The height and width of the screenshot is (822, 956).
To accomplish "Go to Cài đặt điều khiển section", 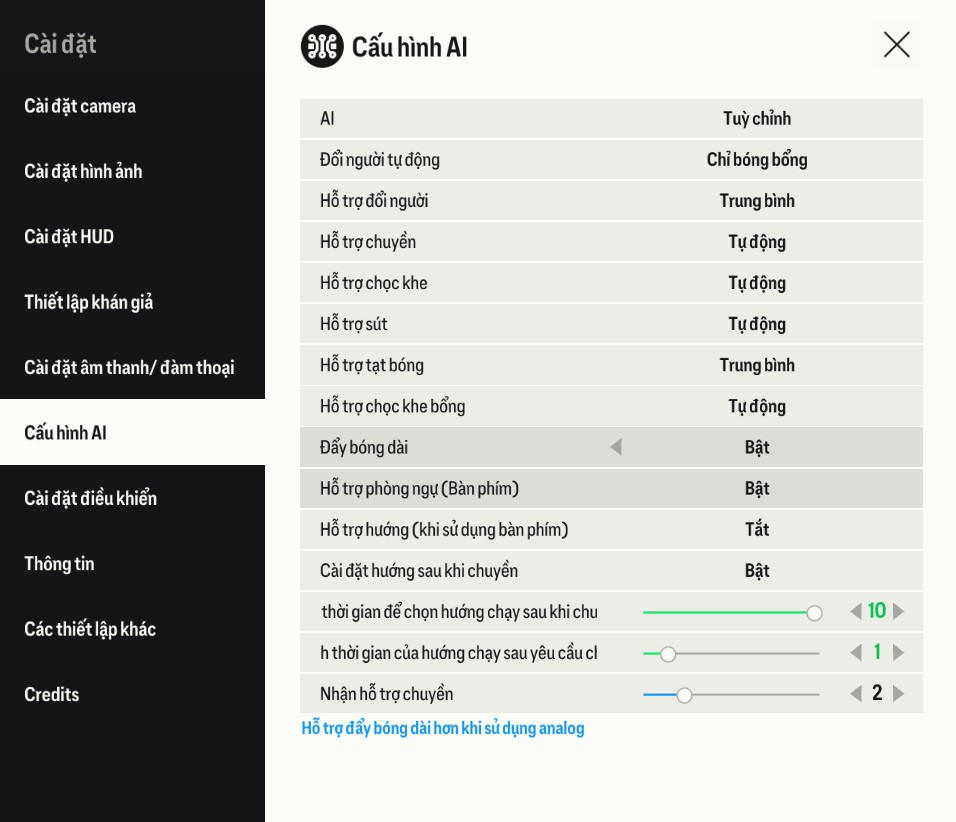I will click(x=91, y=498).
